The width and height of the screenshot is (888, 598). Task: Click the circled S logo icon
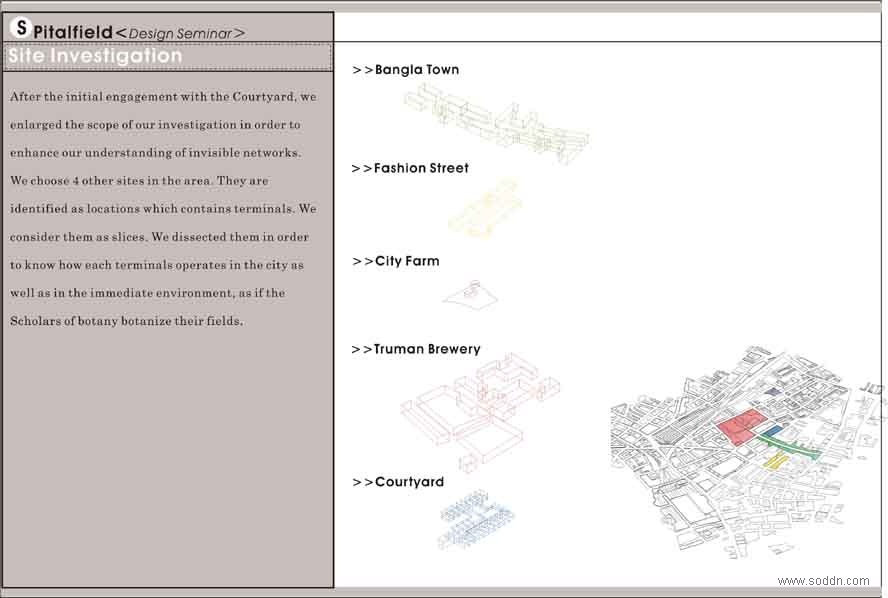coord(20,28)
